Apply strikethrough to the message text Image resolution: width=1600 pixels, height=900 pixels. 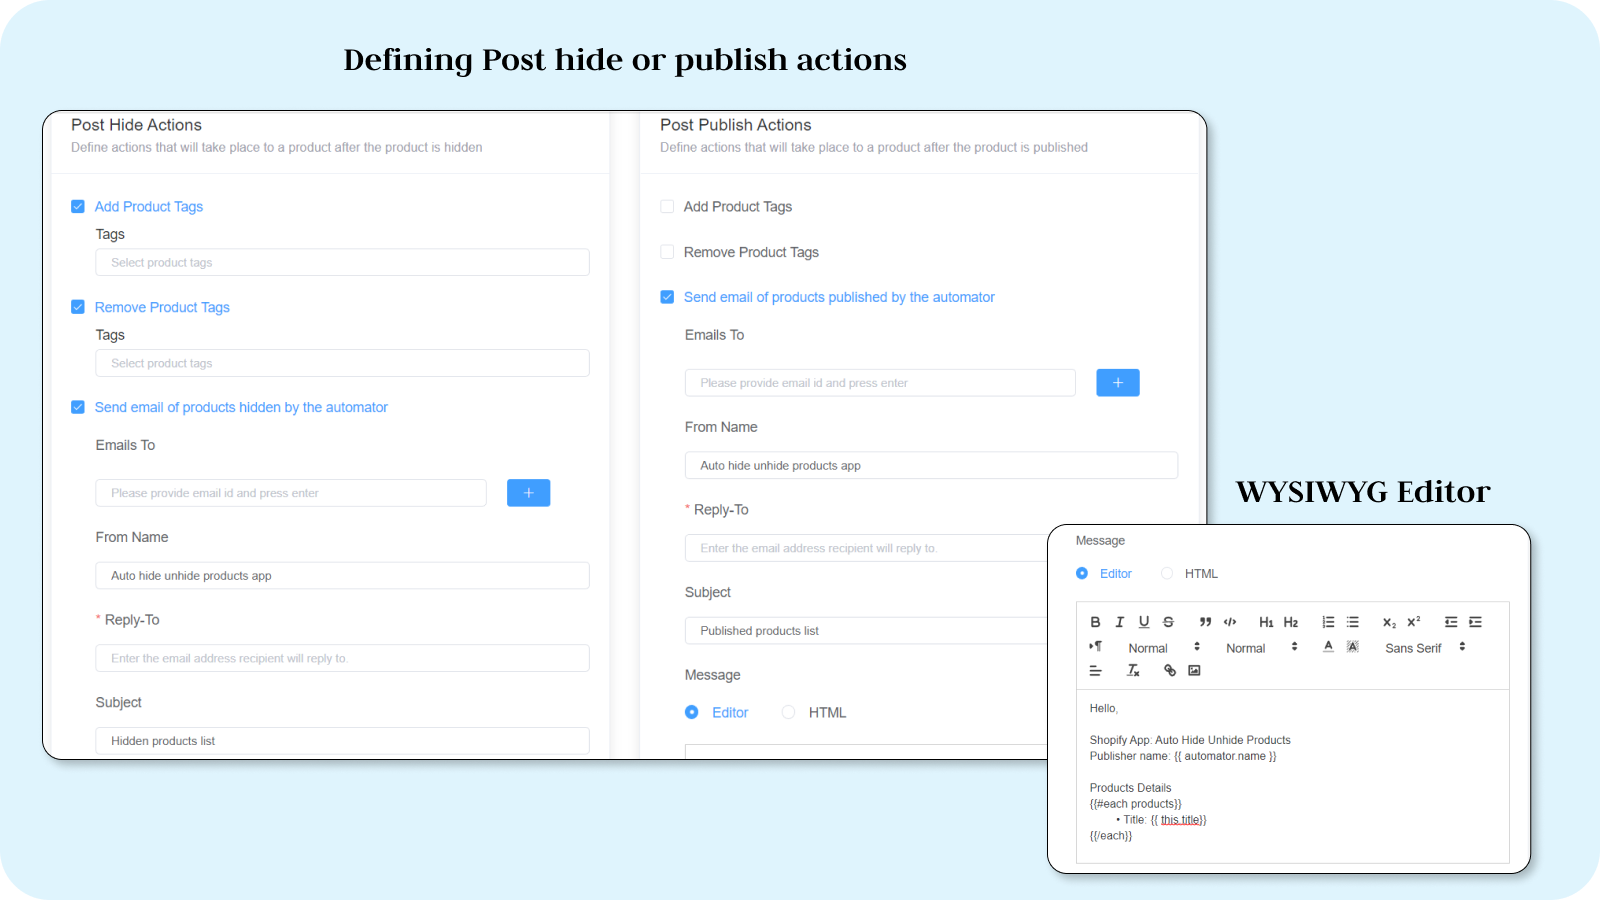[1168, 622]
